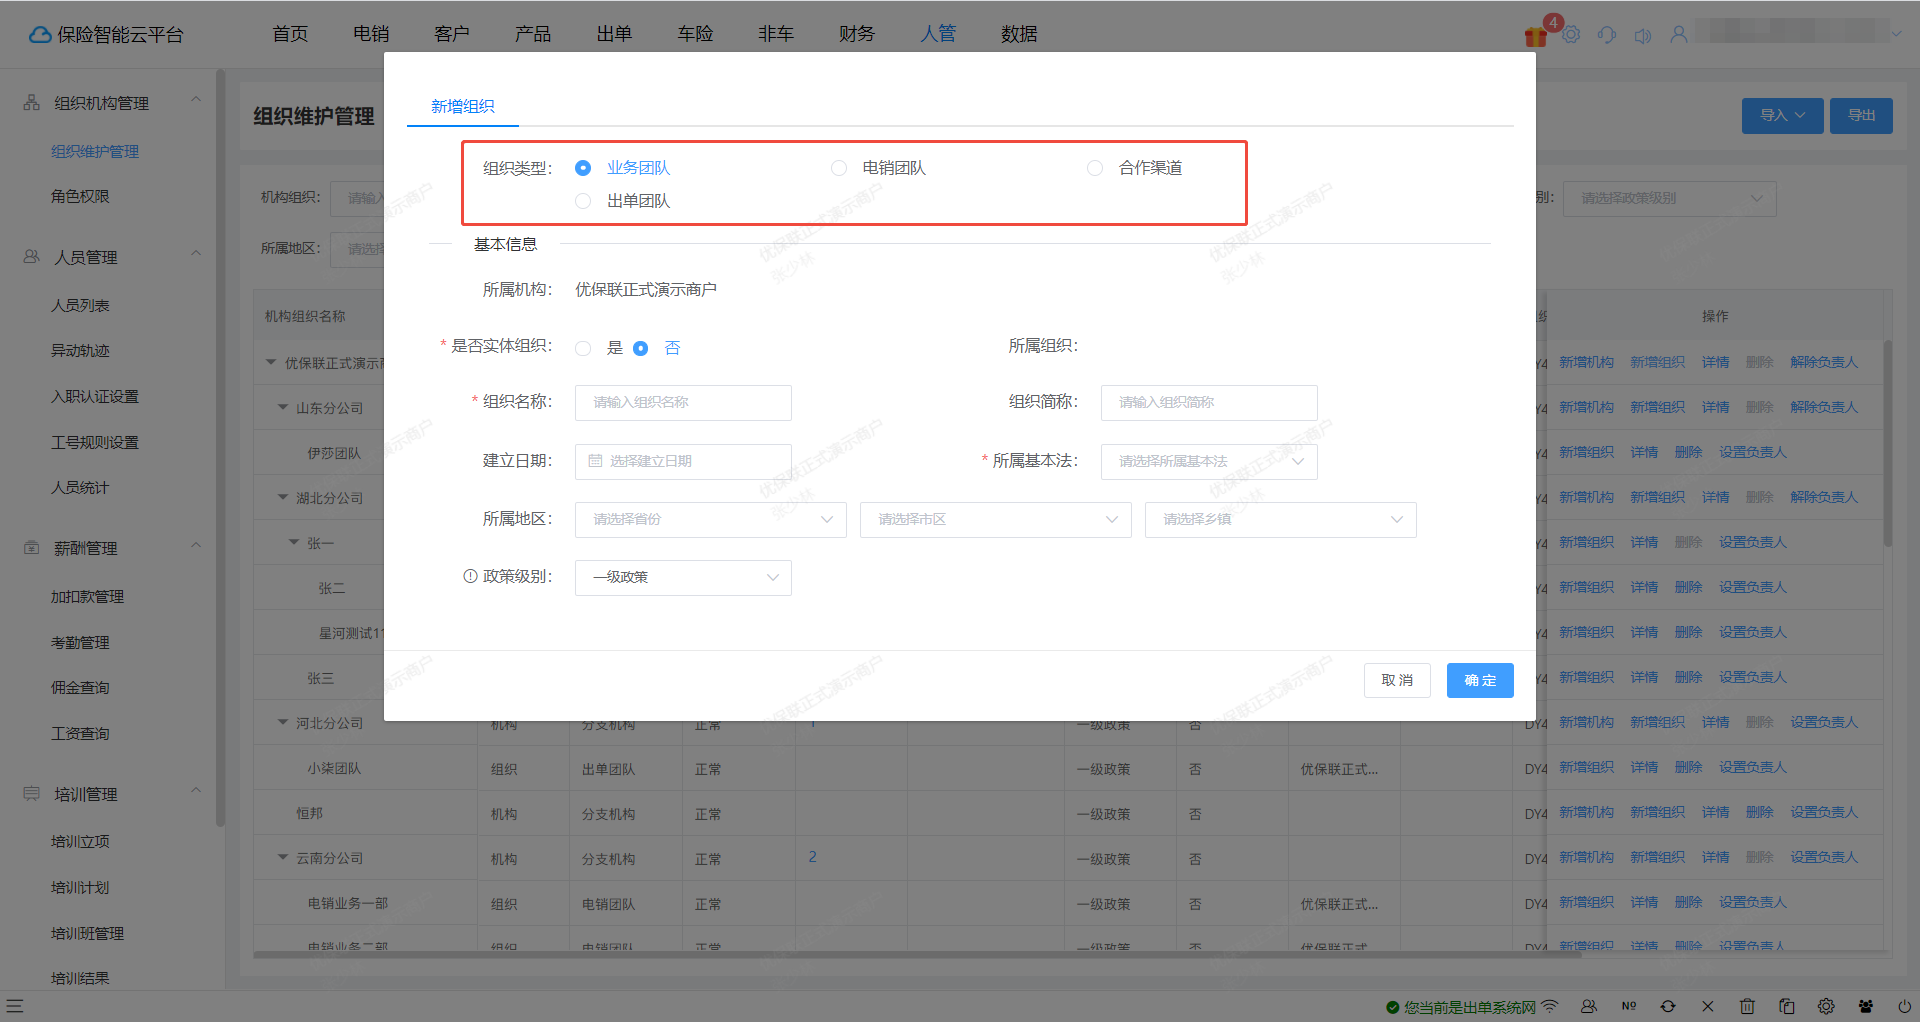This screenshot has height=1022, width=1920.
Task: Click 新增机构 link in 山东分公司 row
Action: tap(1586, 407)
